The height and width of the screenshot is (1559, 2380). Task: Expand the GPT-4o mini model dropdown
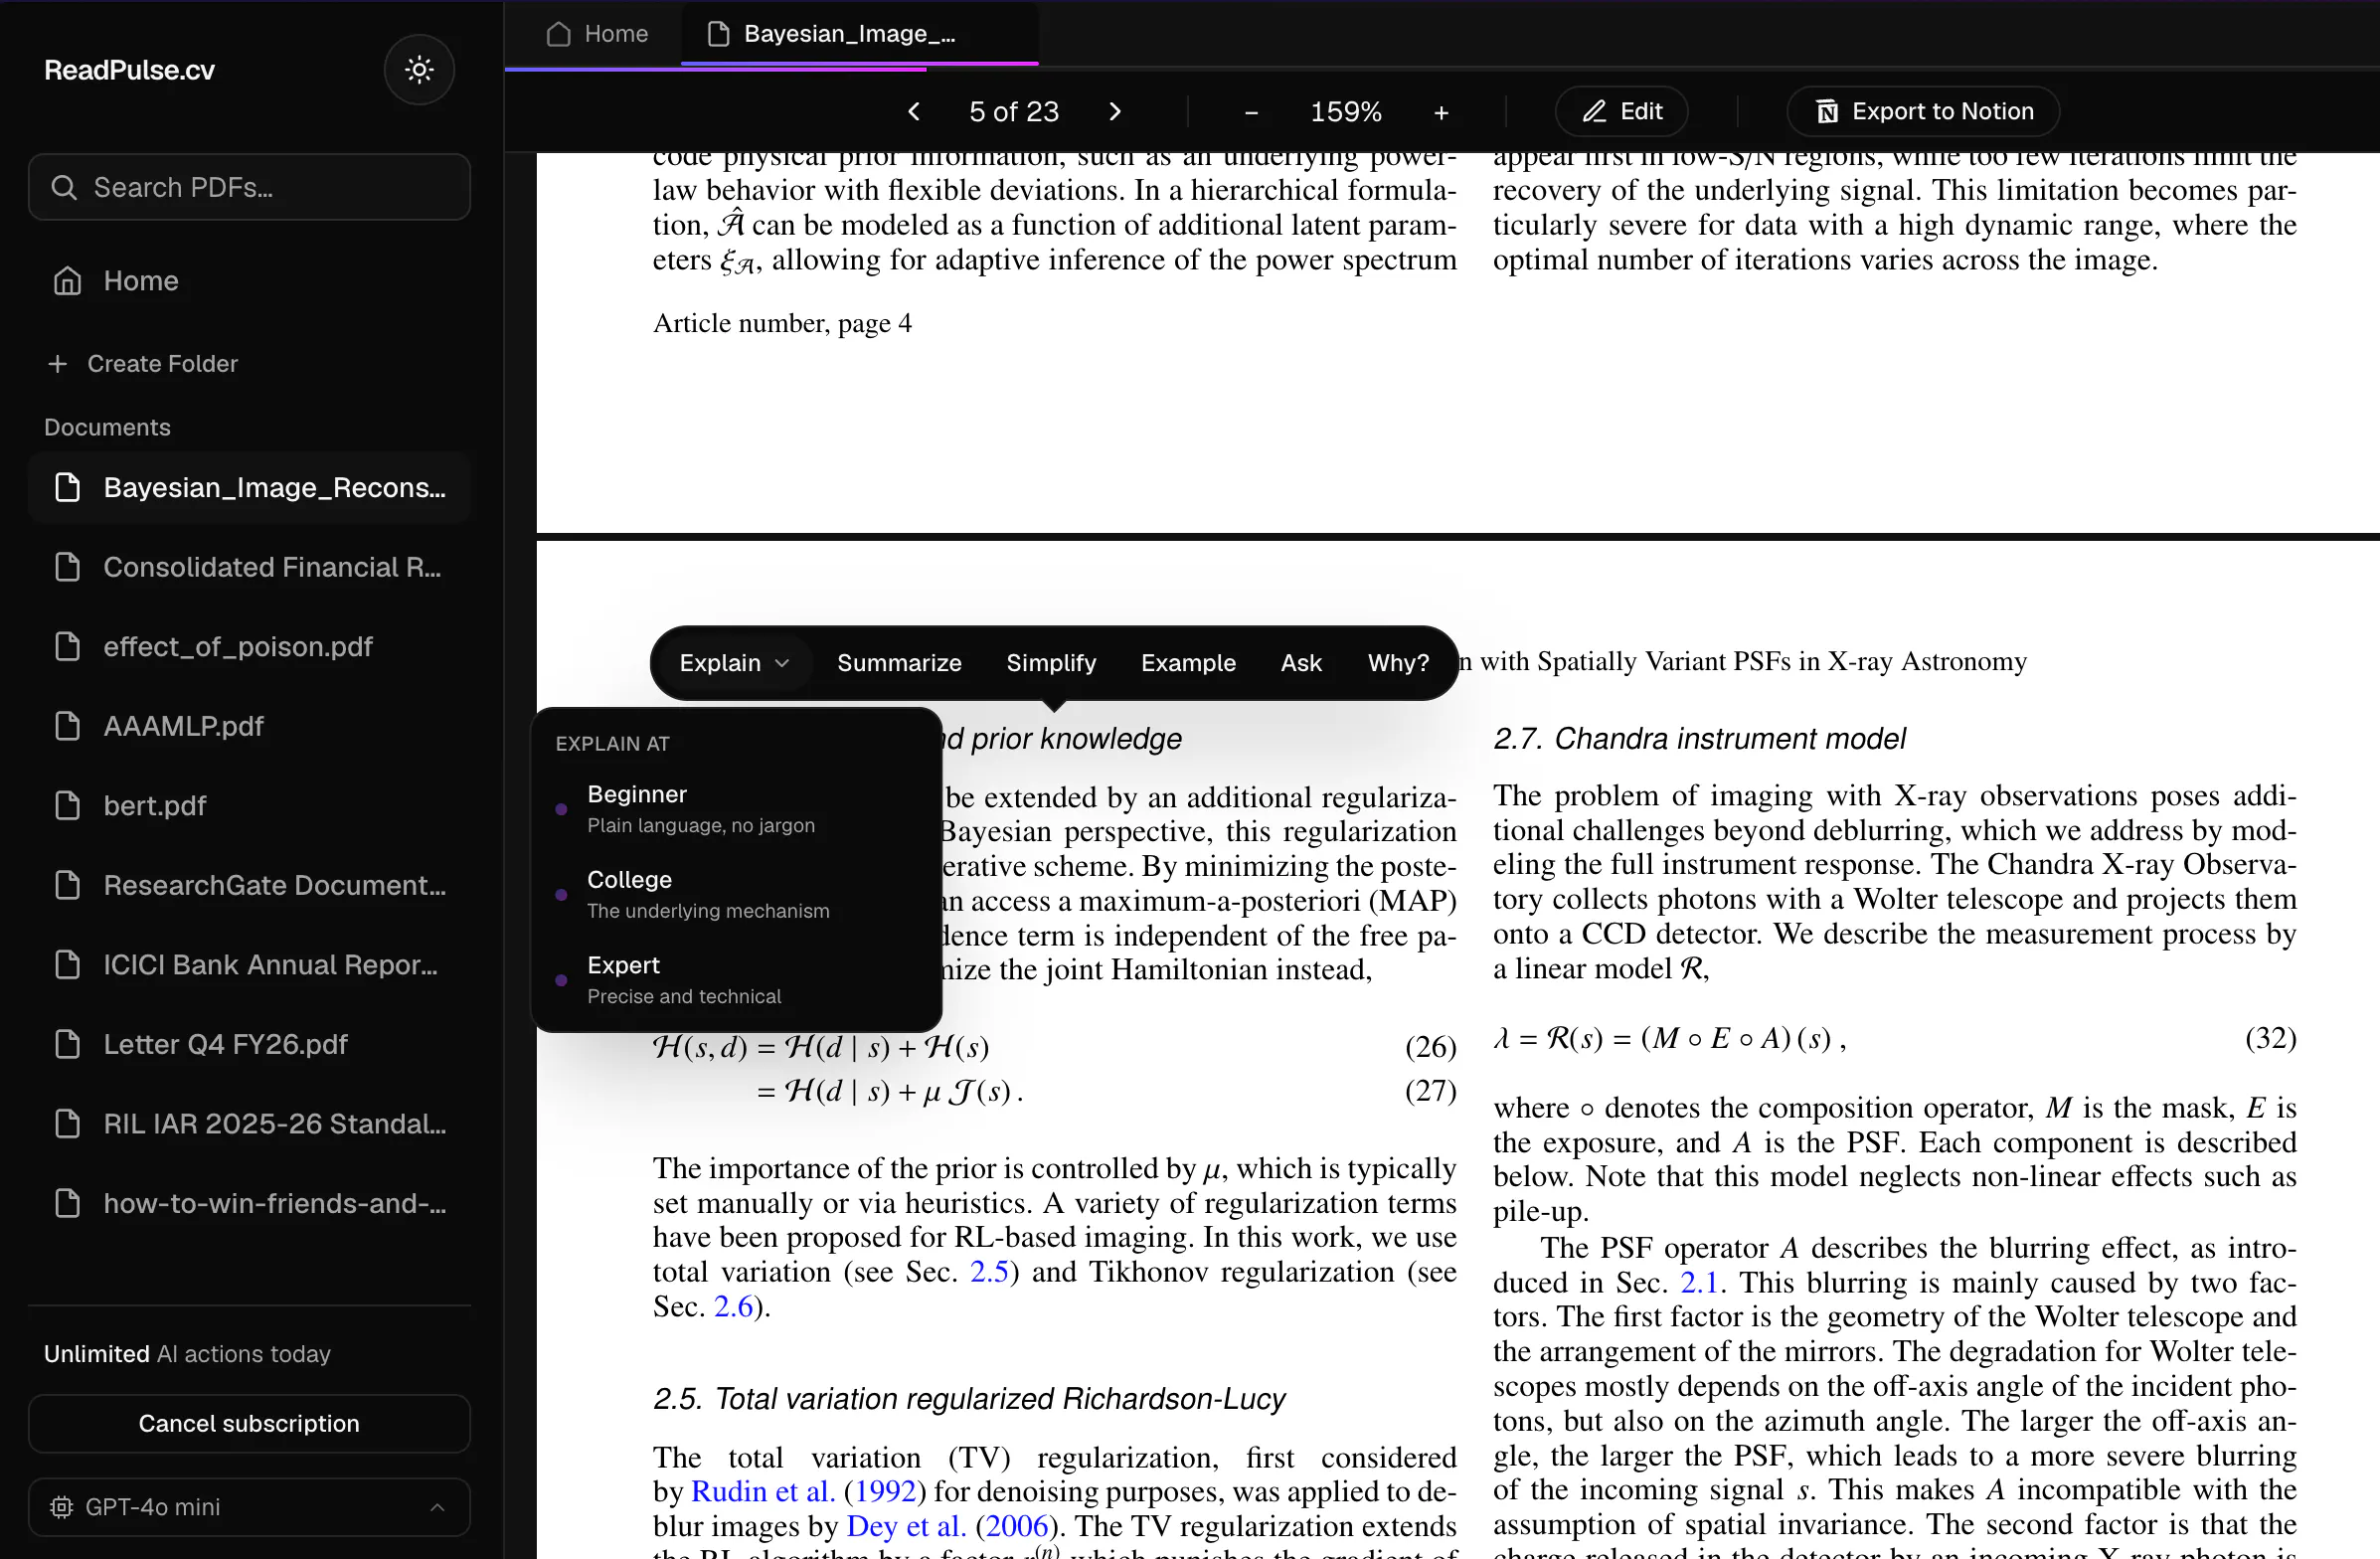pyautogui.click(x=249, y=1507)
